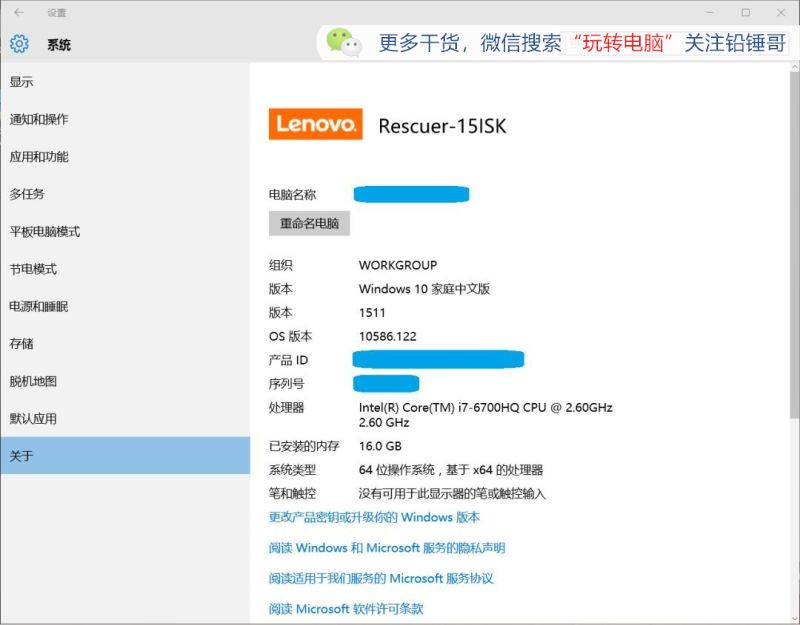
Task: Open the 存储 settings page
Action: pyautogui.click(x=22, y=344)
